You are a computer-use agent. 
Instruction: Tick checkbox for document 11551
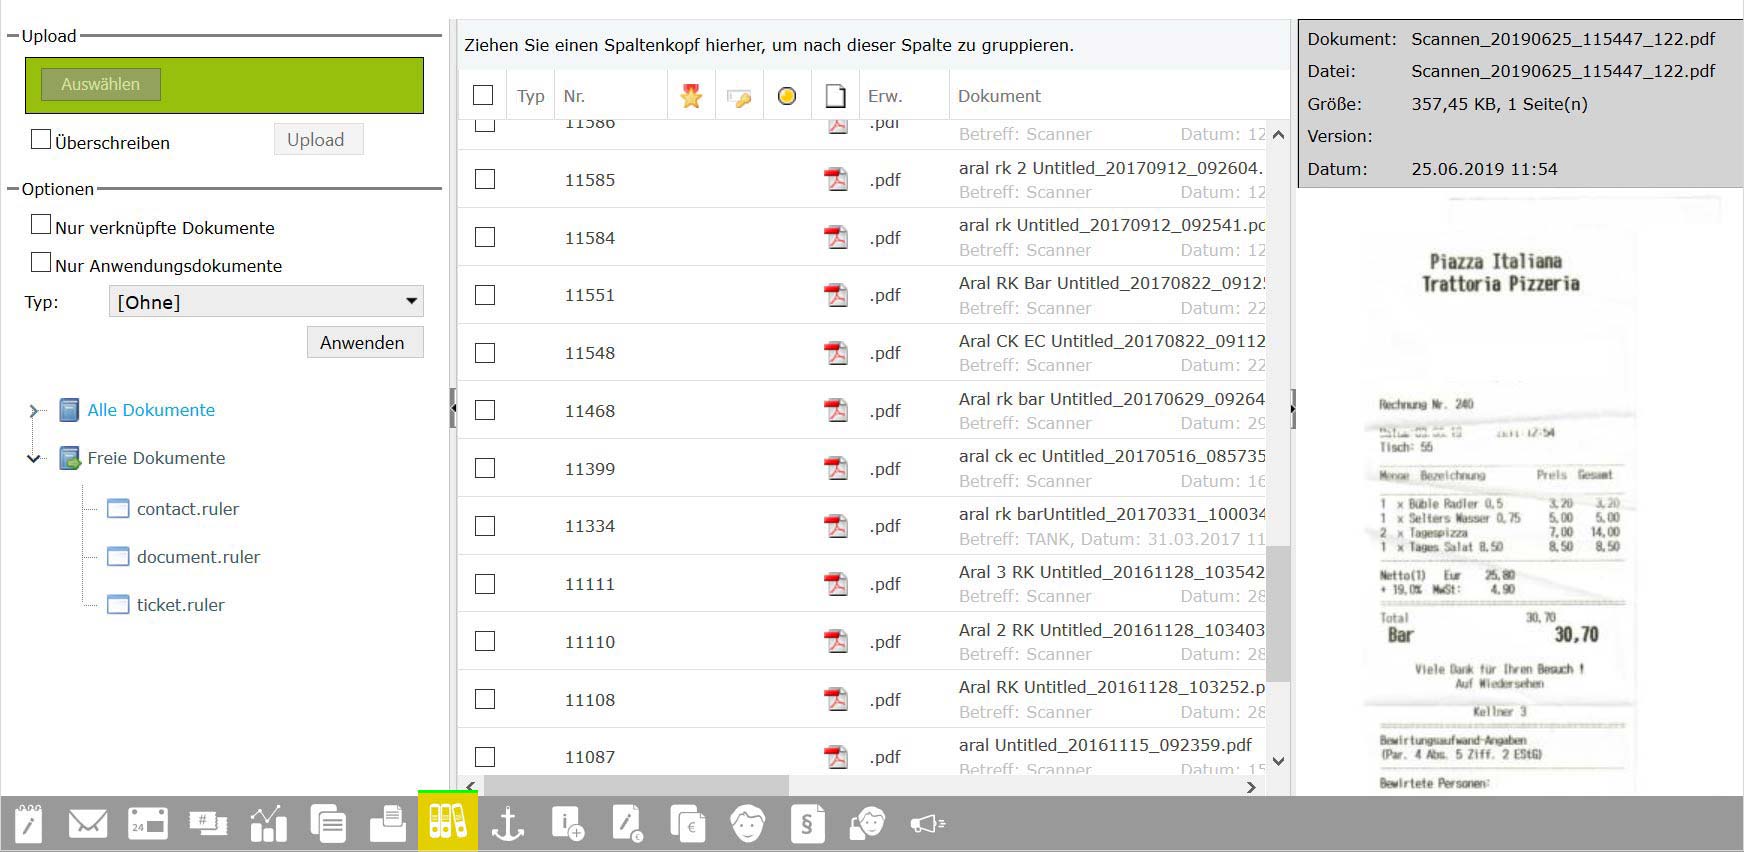(485, 295)
